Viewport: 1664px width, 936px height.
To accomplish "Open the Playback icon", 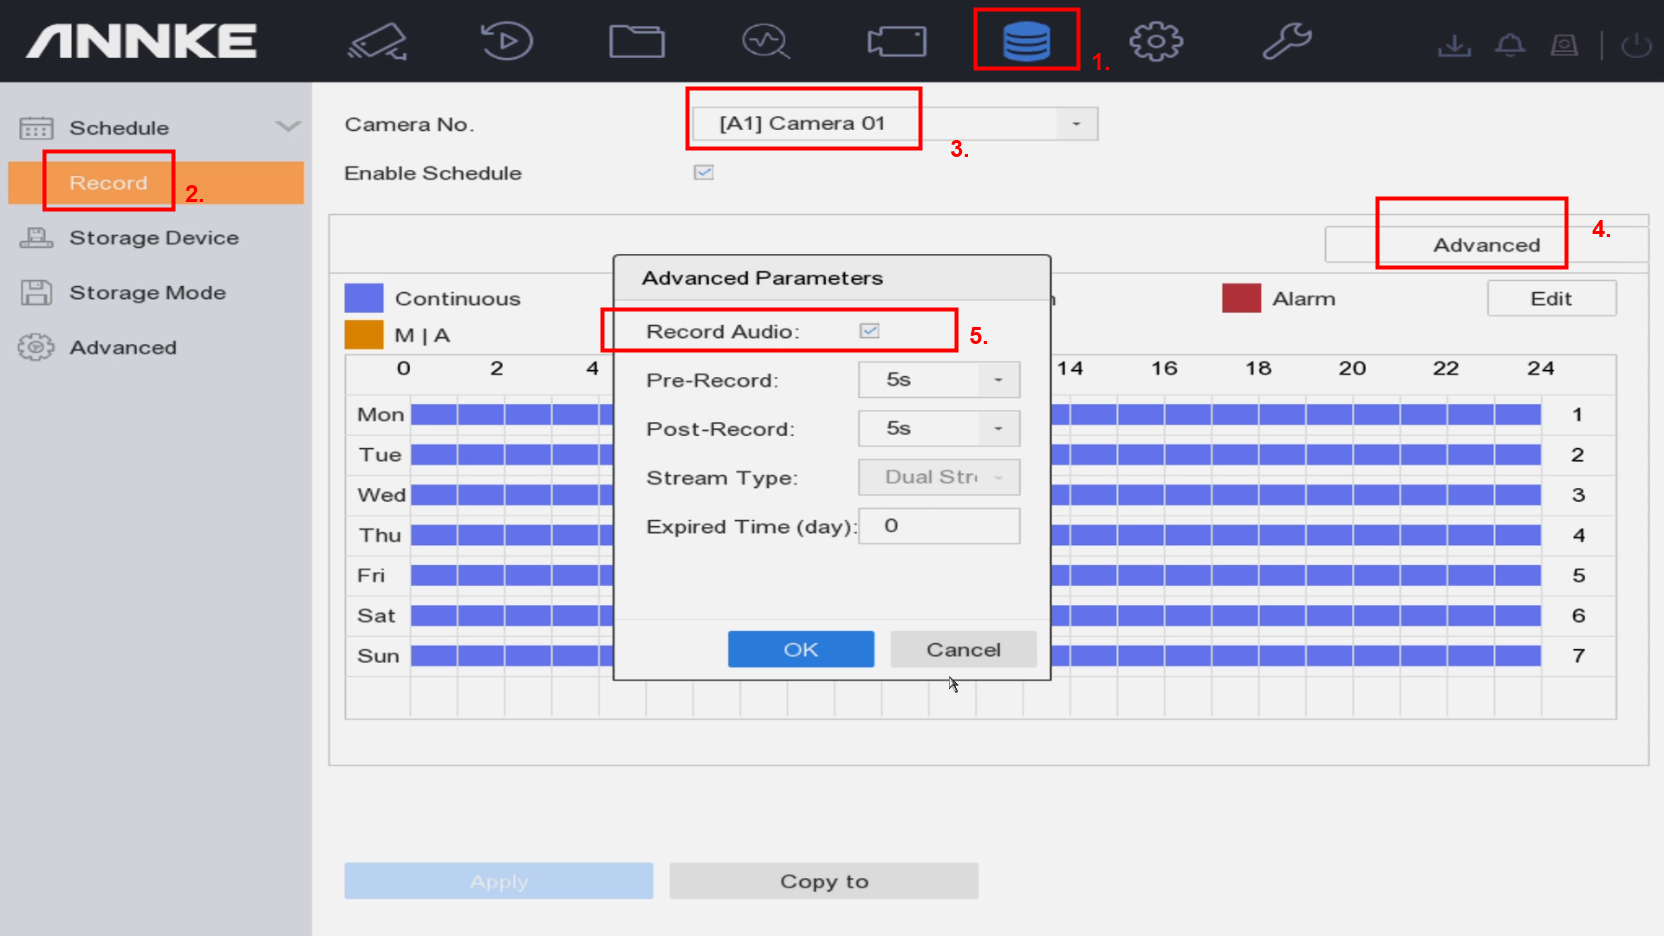I will [x=506, y=41].
